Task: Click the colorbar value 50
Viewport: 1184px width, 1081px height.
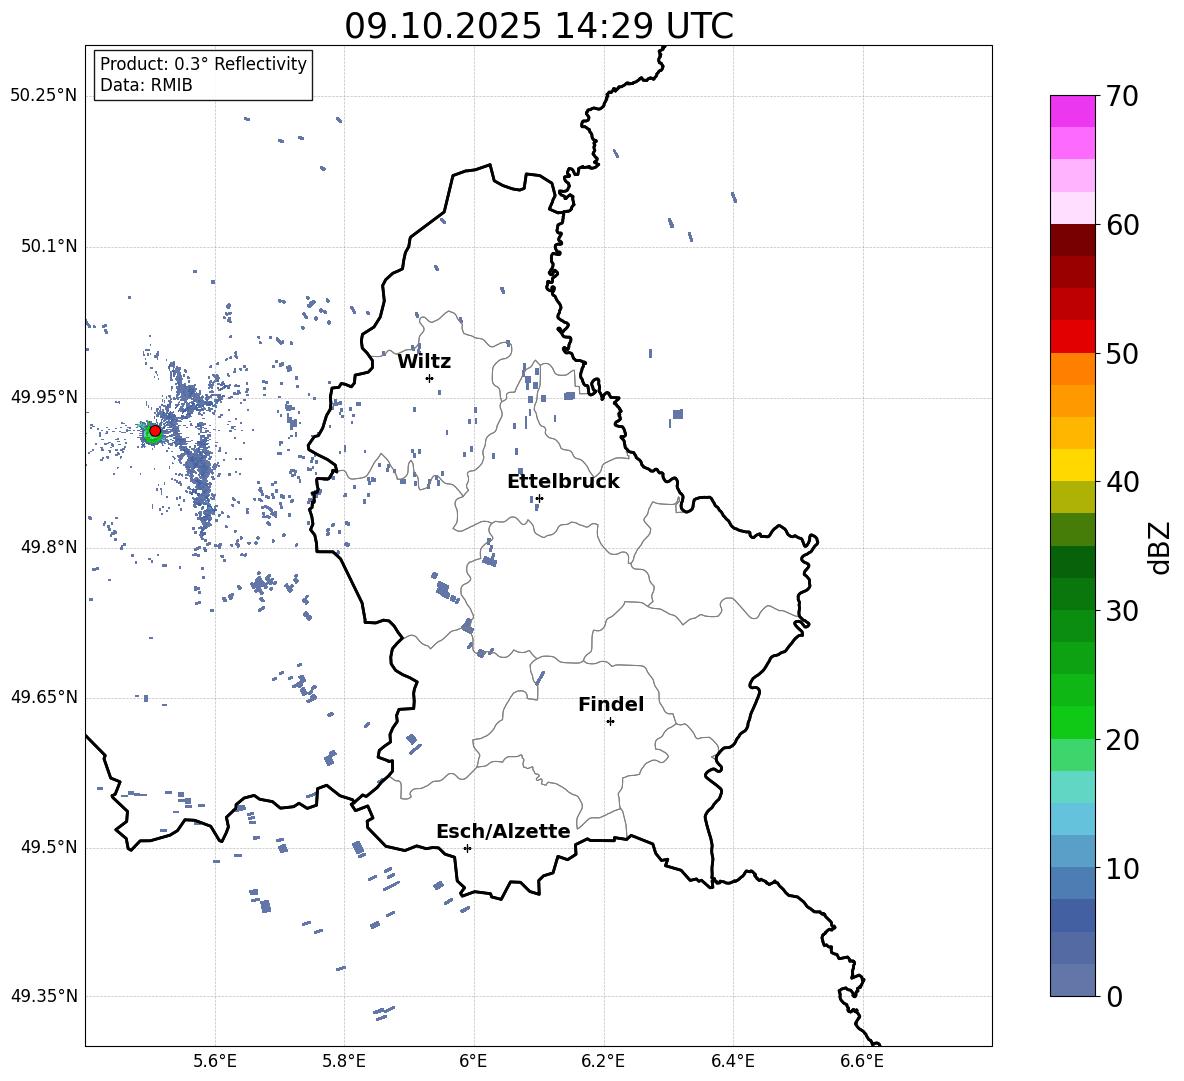Action: (1122, 353)
